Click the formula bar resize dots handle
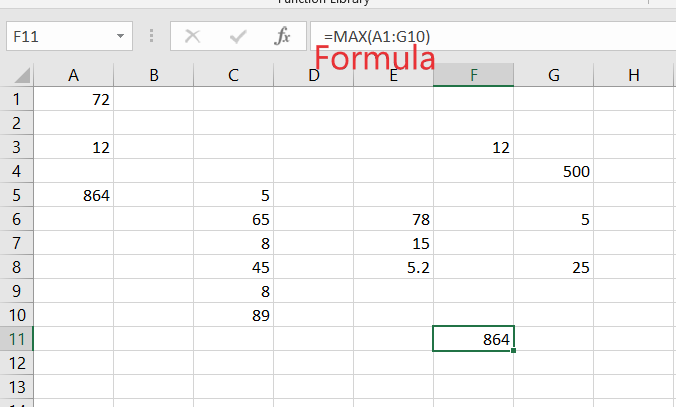Viewport: 676px width, 407px height. click(151, 36)
